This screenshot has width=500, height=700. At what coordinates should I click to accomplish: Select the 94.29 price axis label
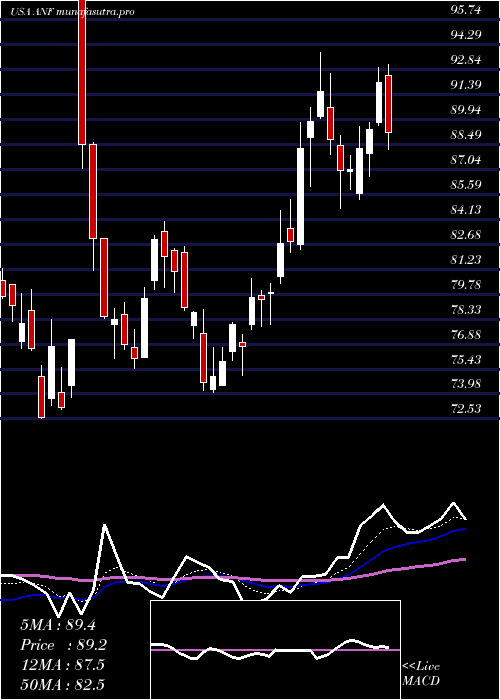(x=466, y=35)
